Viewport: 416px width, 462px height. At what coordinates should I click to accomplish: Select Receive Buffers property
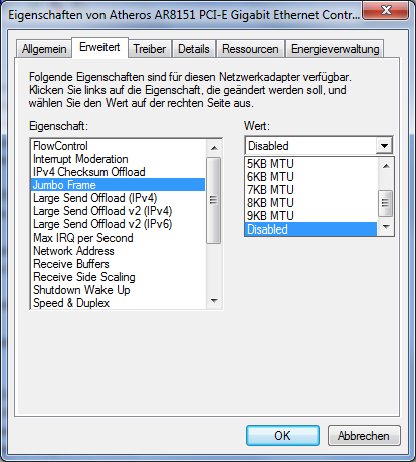(x=118, y=264)
